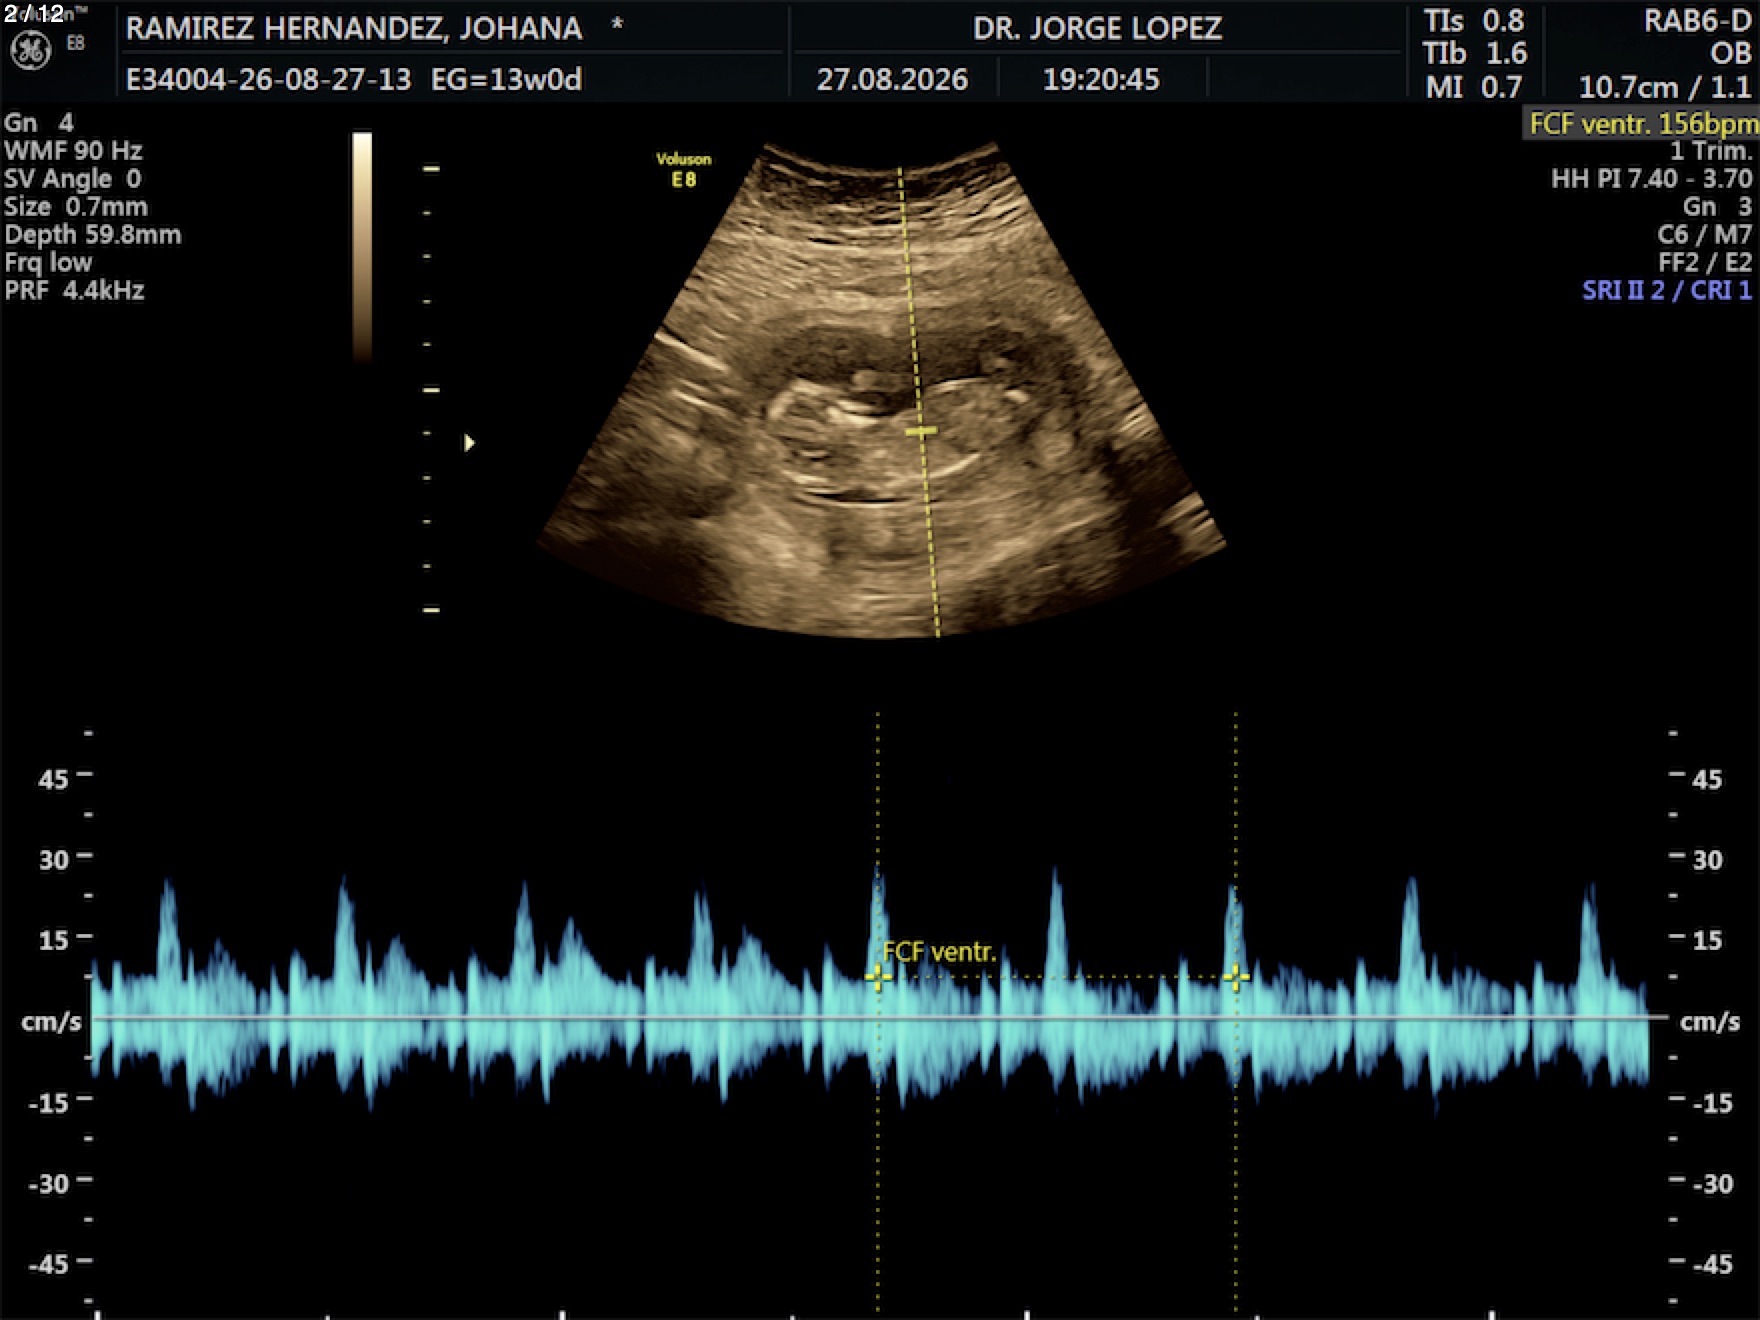Select the patient name RAMIREZ HERNANDEZ, JOHANA
1760x1320 pixels.
(354, 28)
